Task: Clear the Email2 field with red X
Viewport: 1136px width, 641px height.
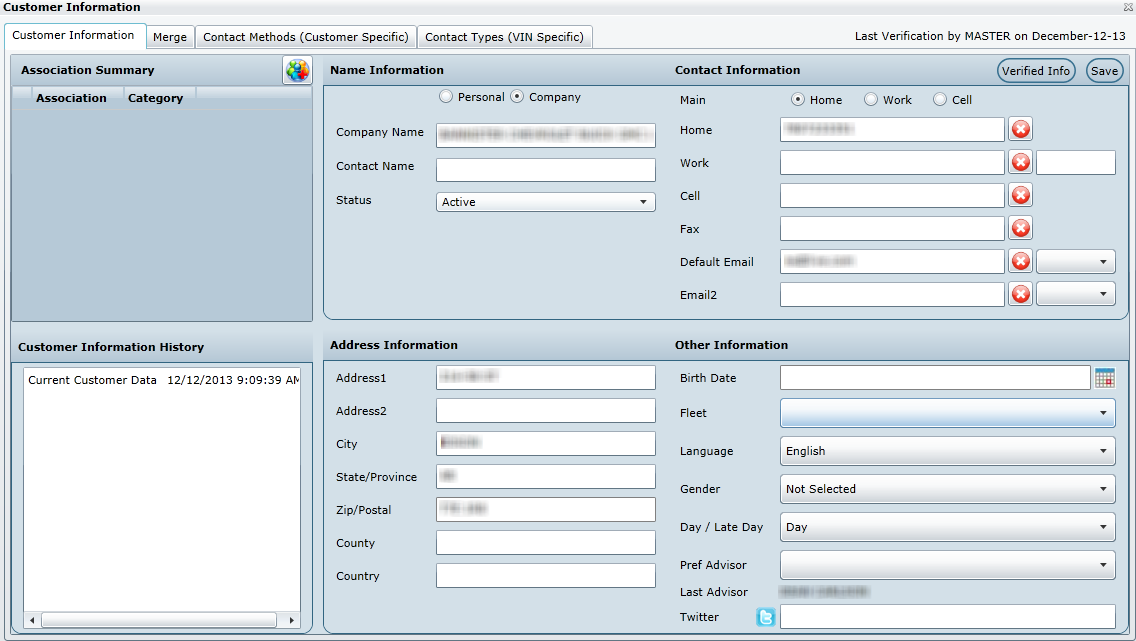Action: [1020, 294]
